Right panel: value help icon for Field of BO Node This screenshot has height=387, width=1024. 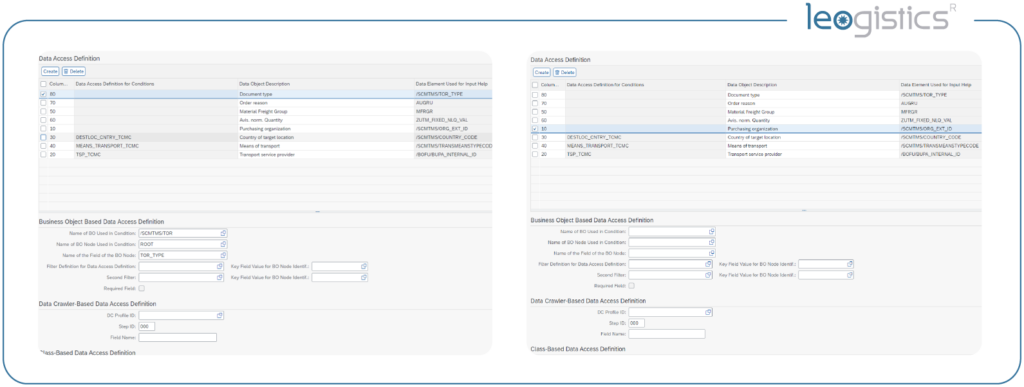(x=711, y=253)
